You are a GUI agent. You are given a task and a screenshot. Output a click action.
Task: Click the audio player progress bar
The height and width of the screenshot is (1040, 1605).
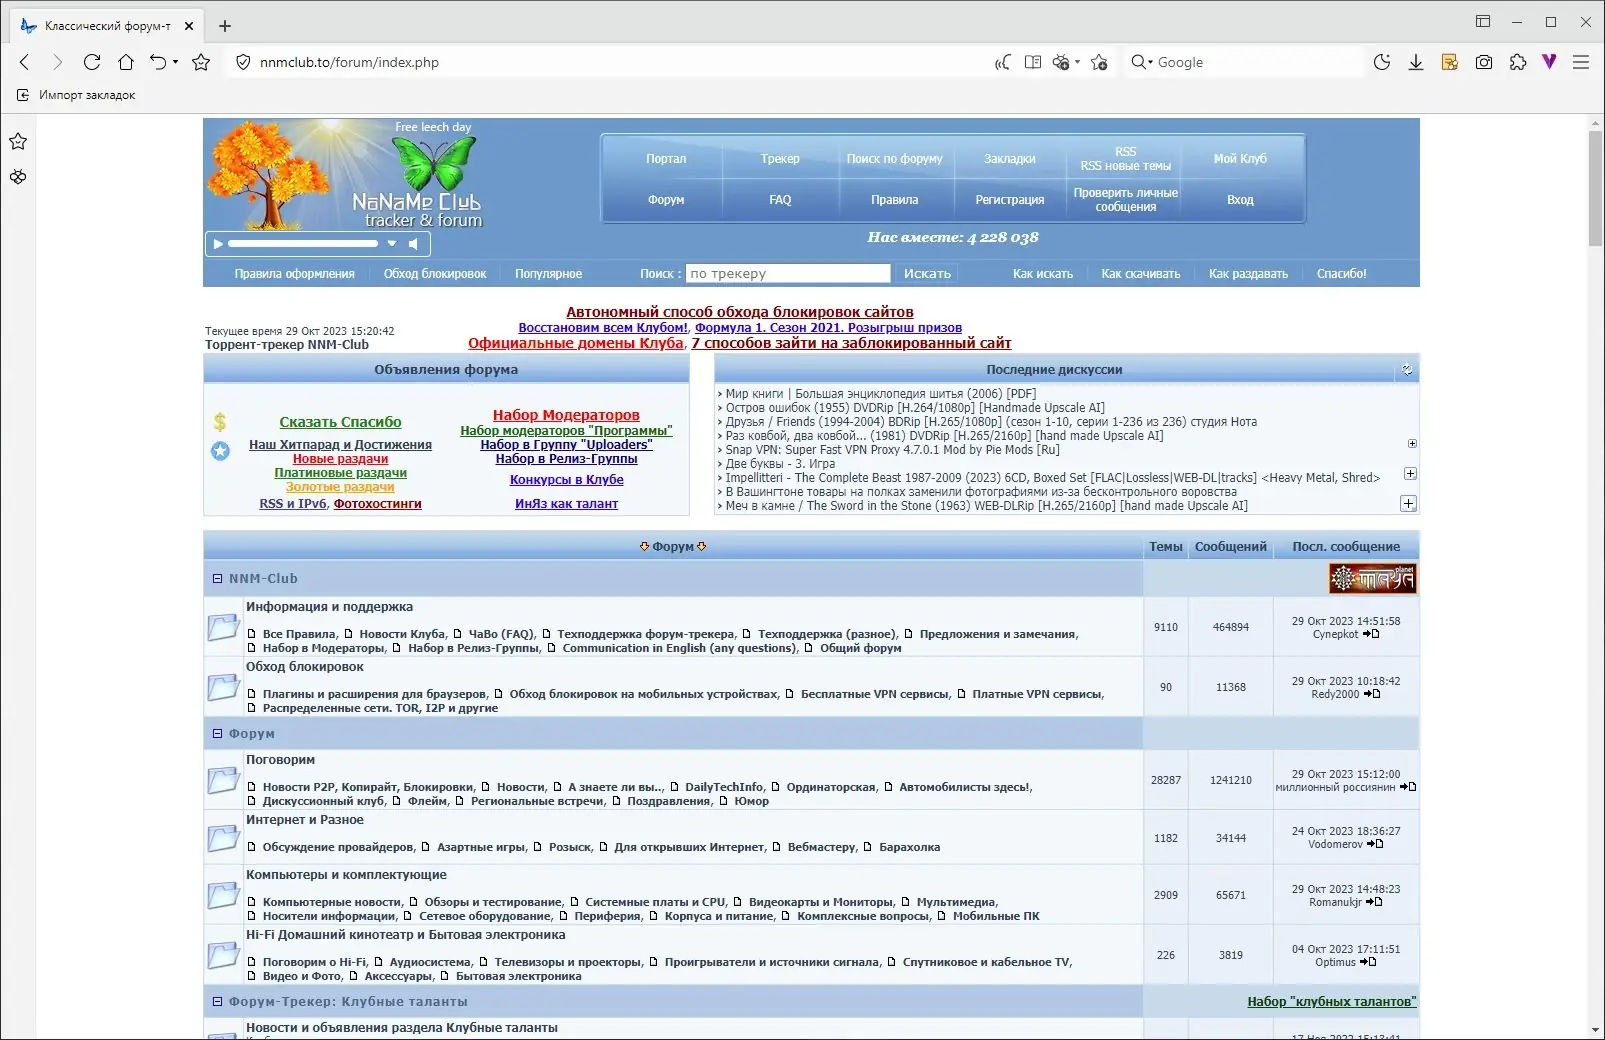[x=303, y=243]
